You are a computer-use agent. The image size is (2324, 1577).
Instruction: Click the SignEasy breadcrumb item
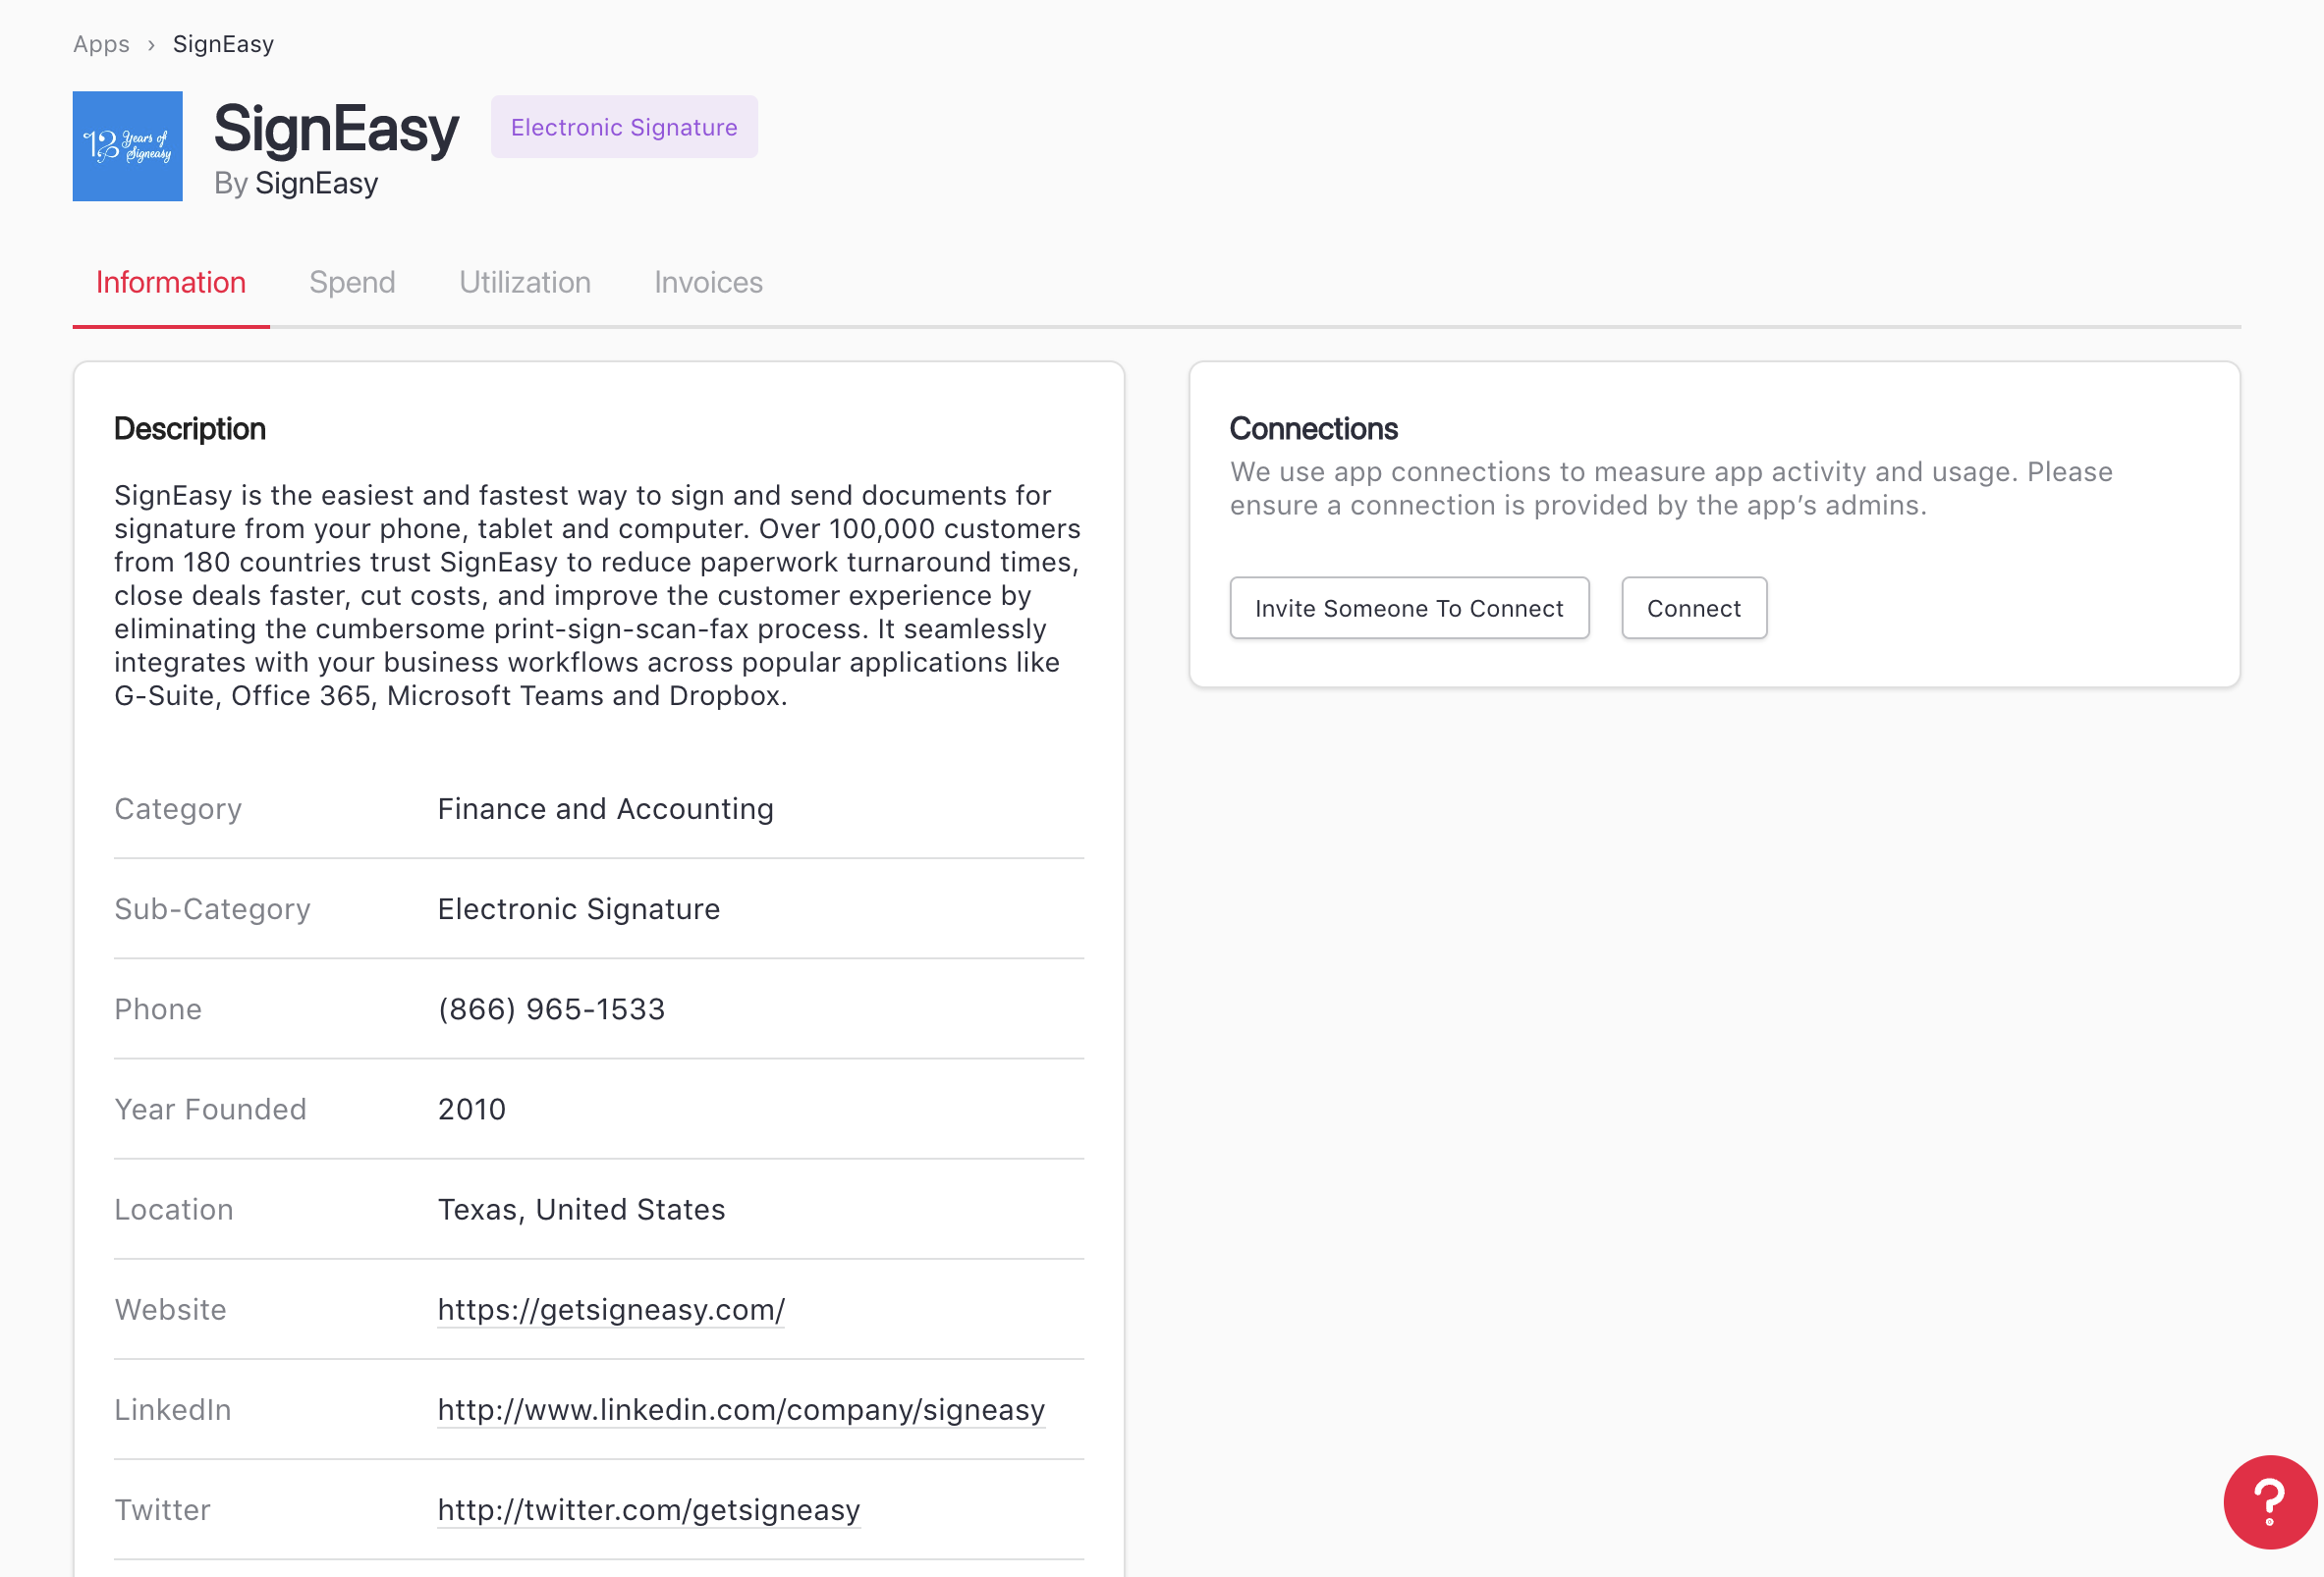pyautogui.click(x=223, y=44)
